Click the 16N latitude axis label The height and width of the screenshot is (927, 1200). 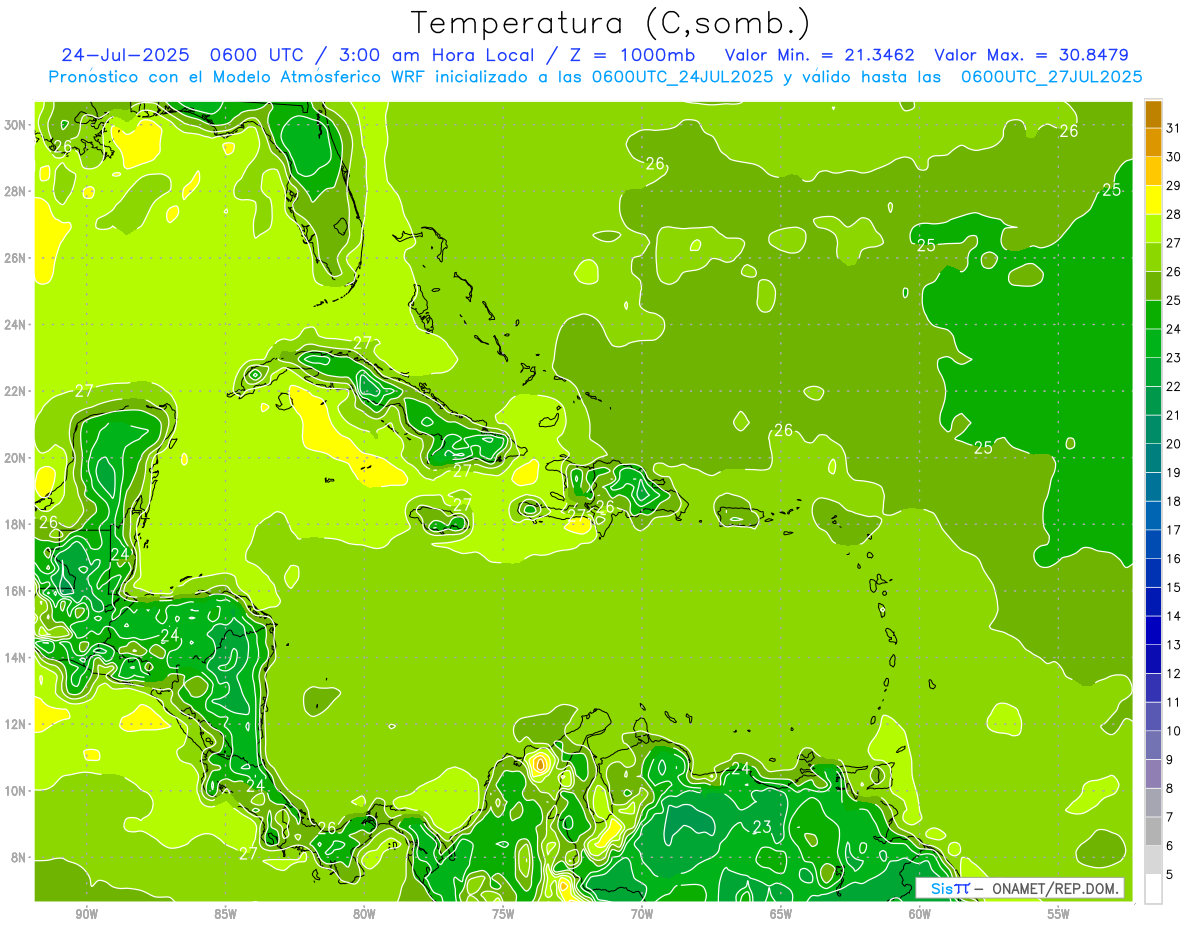[17, 591]
